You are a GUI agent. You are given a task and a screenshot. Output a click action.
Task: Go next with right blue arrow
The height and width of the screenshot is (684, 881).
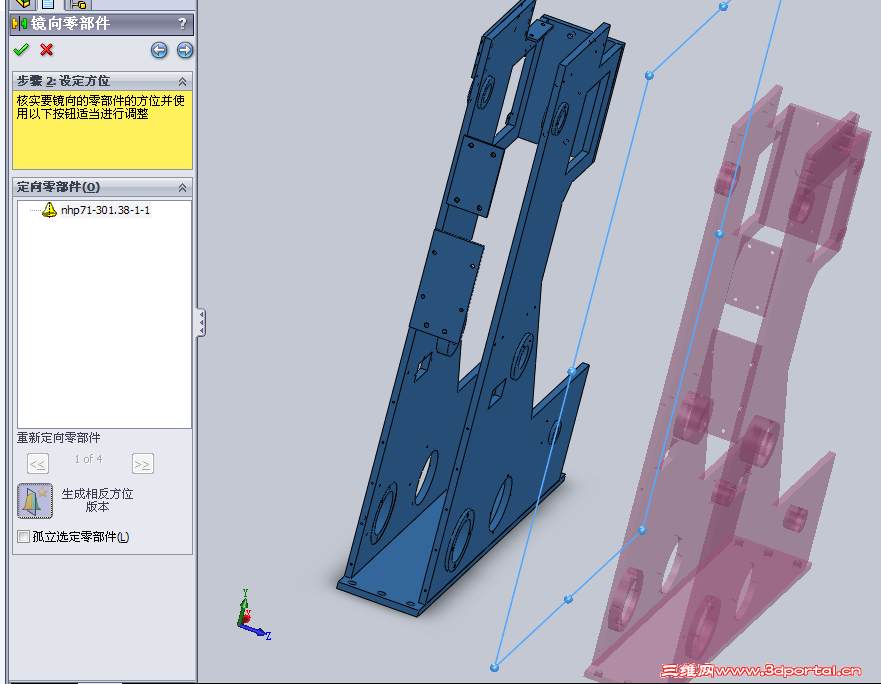click(x=184, y=50)
